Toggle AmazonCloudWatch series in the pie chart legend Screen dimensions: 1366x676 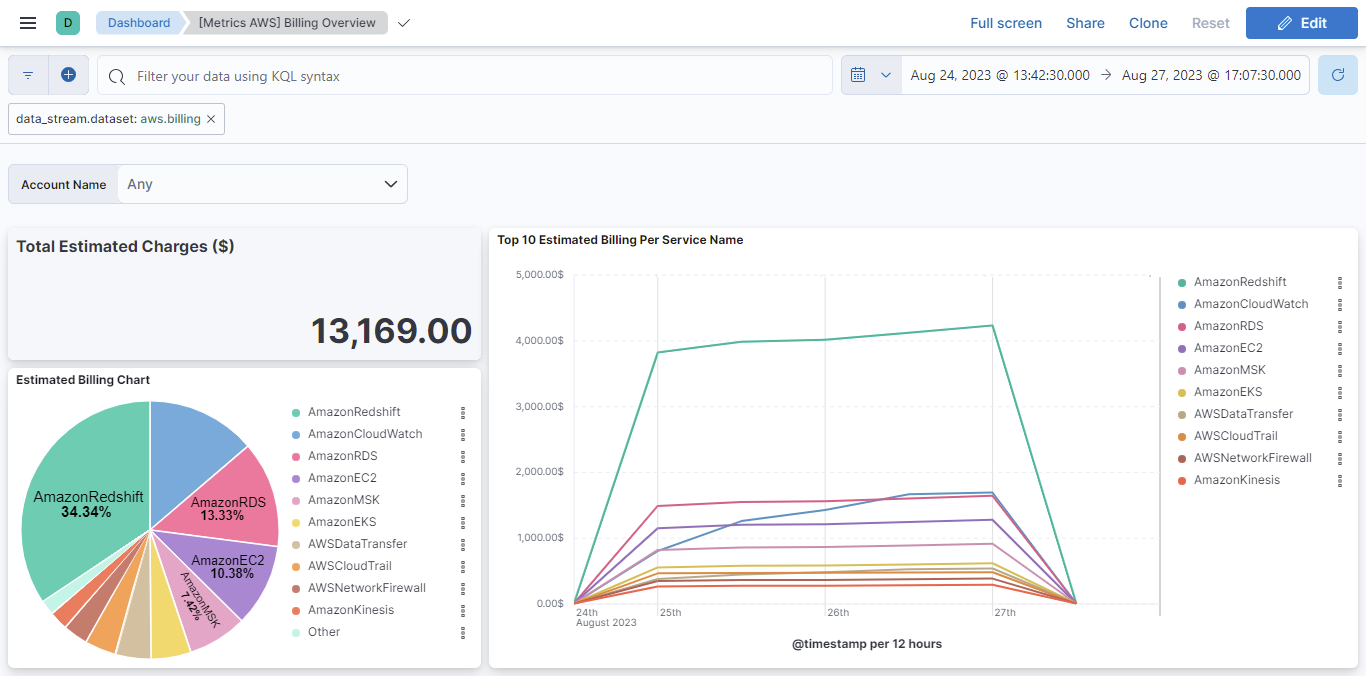(x=365, y=433)
